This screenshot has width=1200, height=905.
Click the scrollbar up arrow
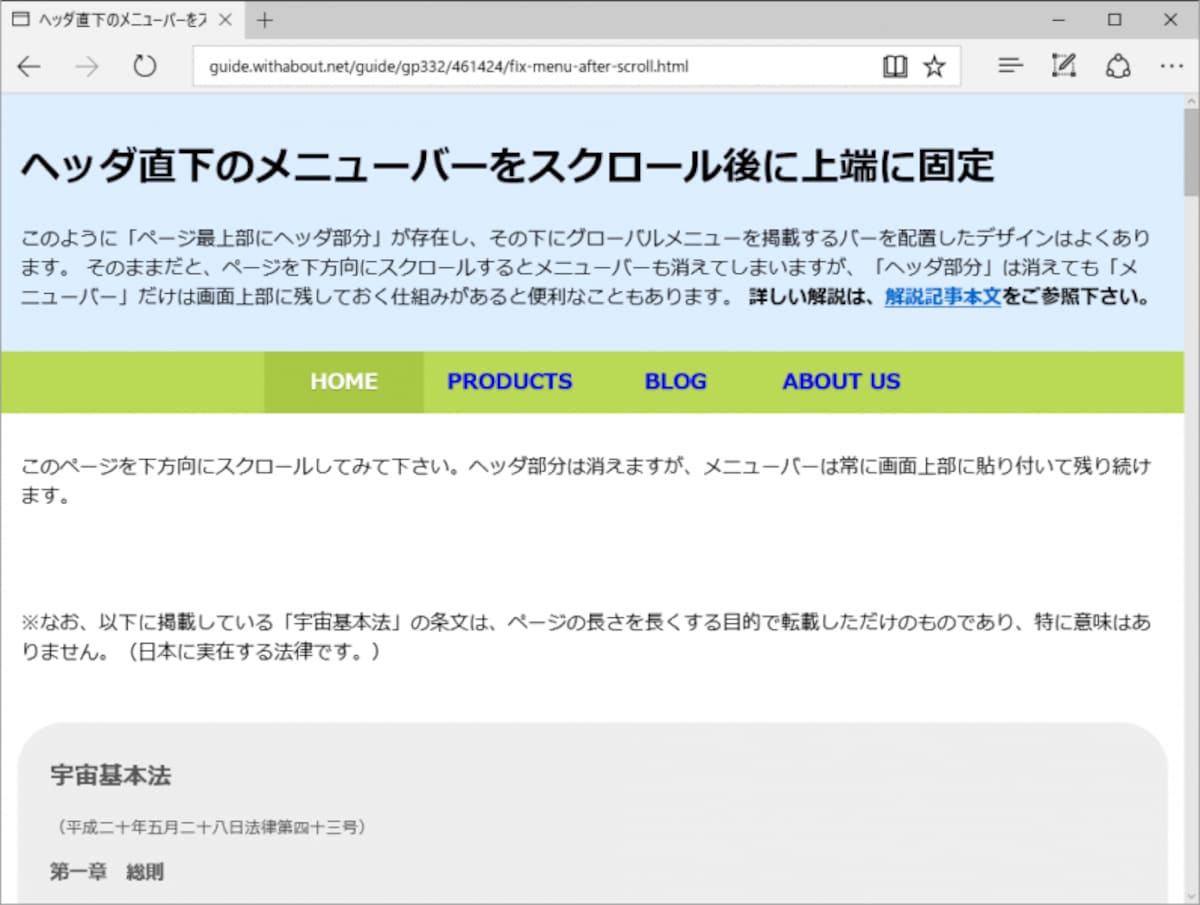(1191, 101)
